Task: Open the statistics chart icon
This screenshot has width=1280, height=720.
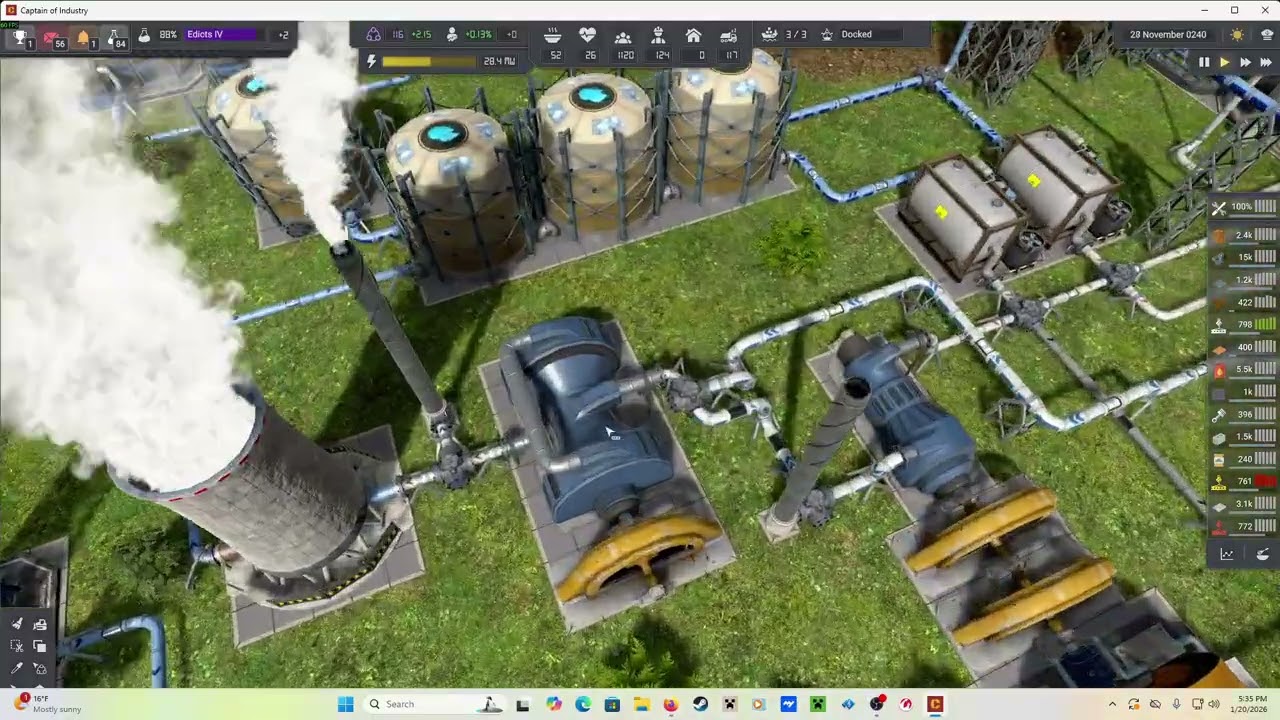Action: (1227, 554)
